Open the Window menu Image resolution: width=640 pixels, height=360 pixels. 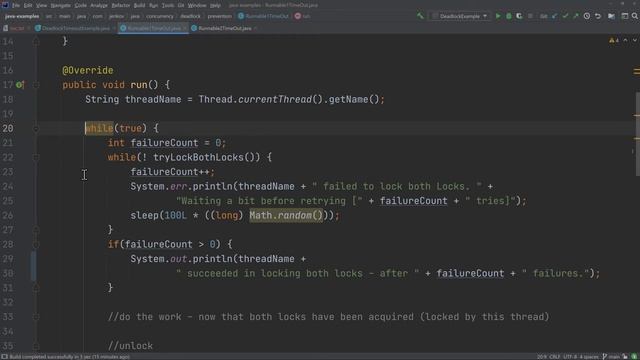pyautogui.click(x=197, y=5)
